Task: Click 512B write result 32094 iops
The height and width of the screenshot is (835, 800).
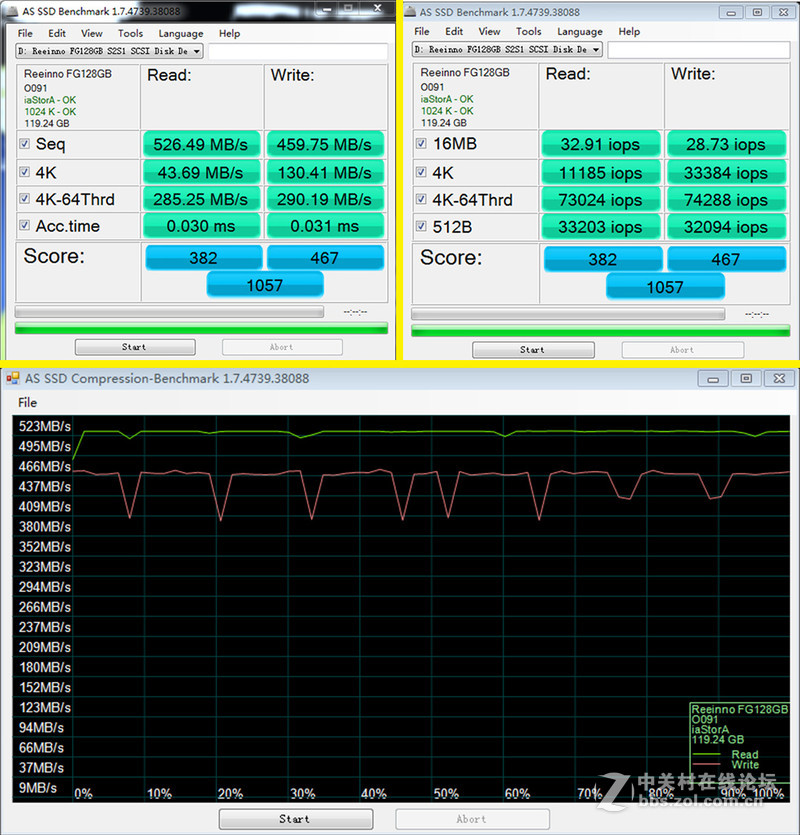Action: 726,227
